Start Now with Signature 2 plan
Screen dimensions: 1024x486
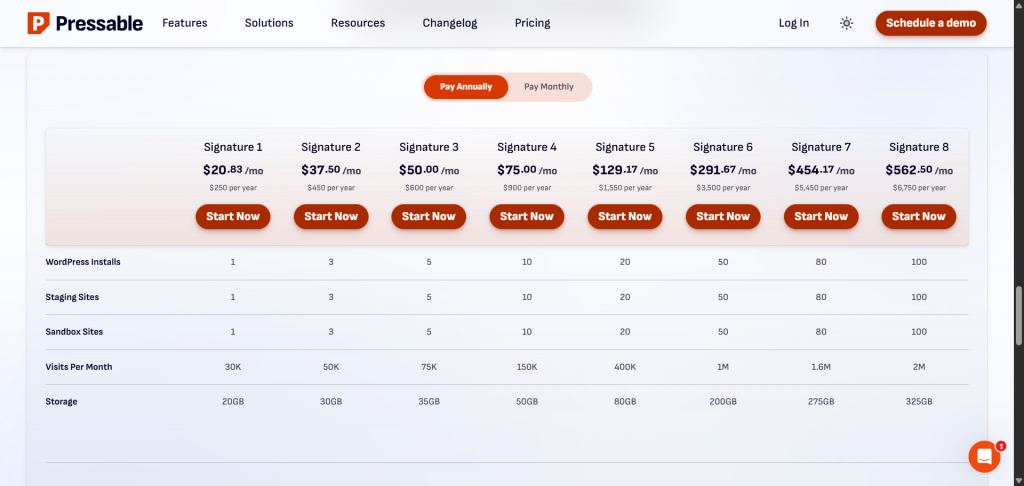331,216
